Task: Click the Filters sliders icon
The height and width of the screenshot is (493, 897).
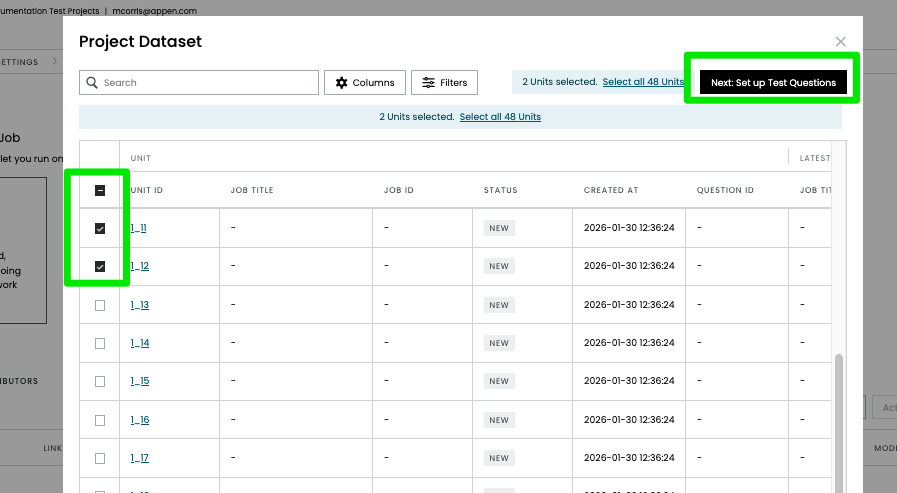Action: 428,83
